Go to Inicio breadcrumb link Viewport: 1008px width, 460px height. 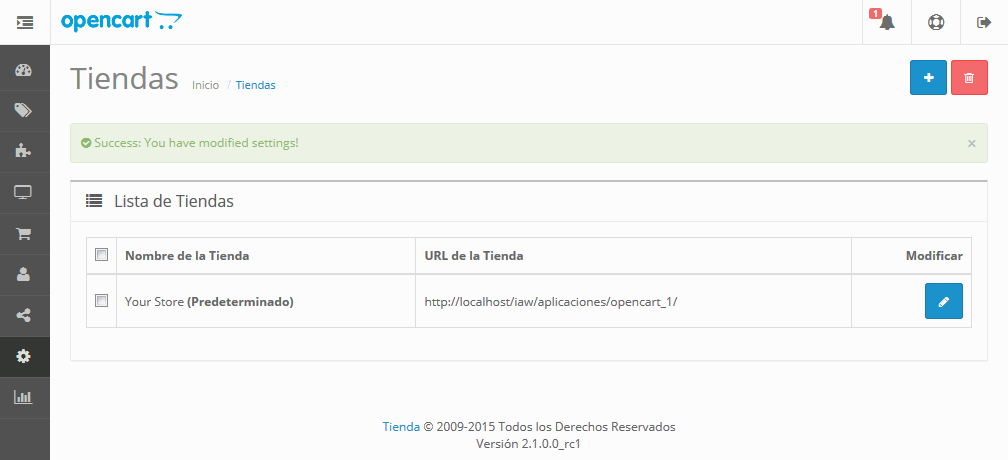(205, 85)
